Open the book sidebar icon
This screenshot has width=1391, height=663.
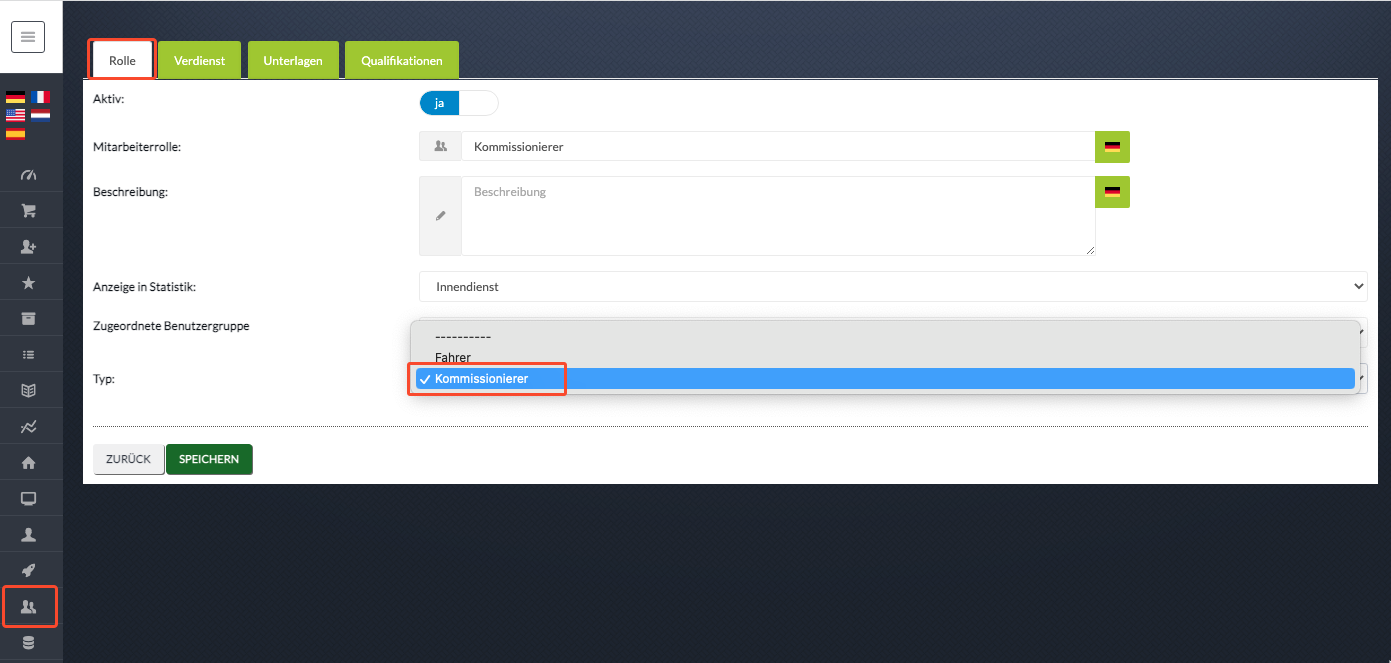pos(29,391)
